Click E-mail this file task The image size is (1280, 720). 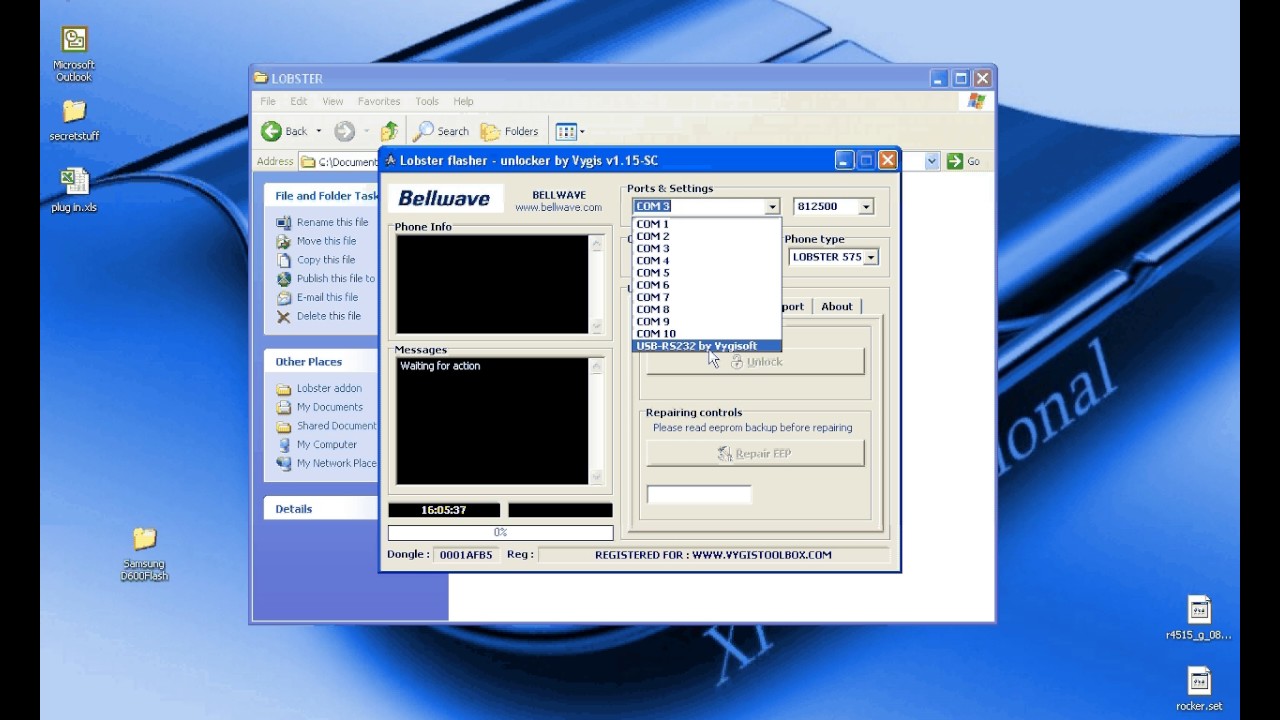pyautogui.click(x=317, y=297)
